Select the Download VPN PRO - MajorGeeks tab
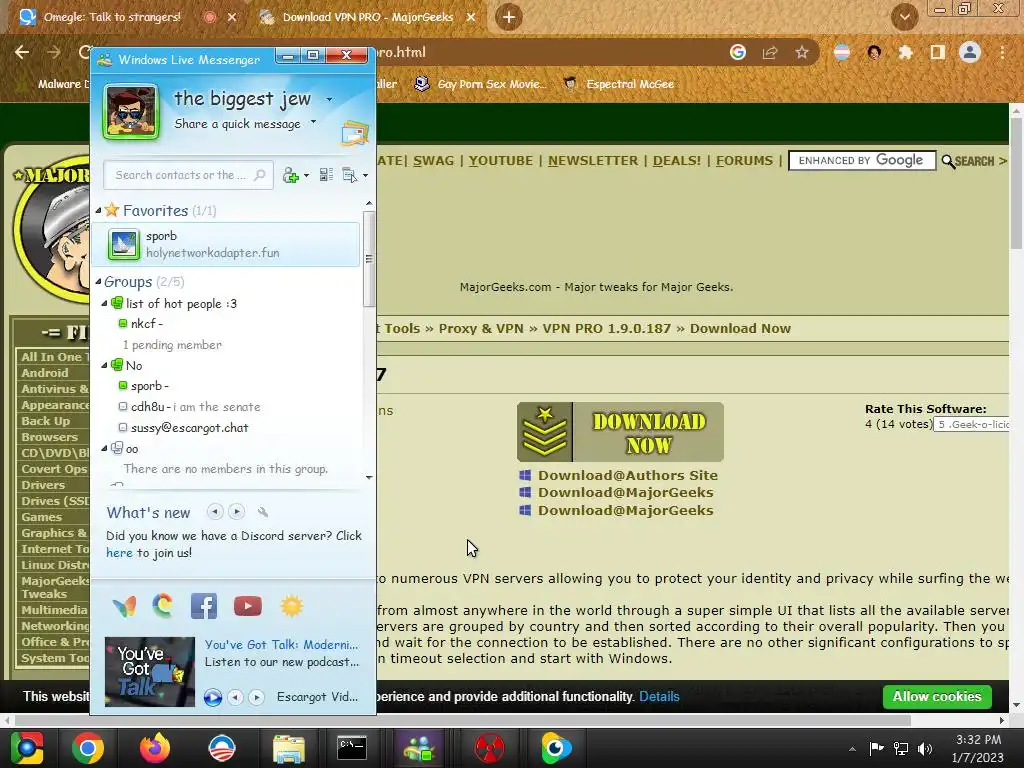The image size is (1024, 768). click(x=368, y=17)
